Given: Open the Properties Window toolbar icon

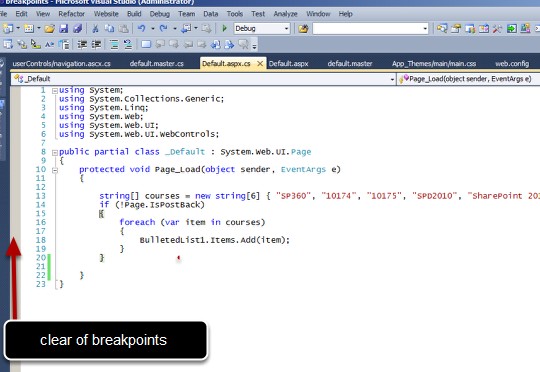Looking at the screenshot, I should 456,28.
